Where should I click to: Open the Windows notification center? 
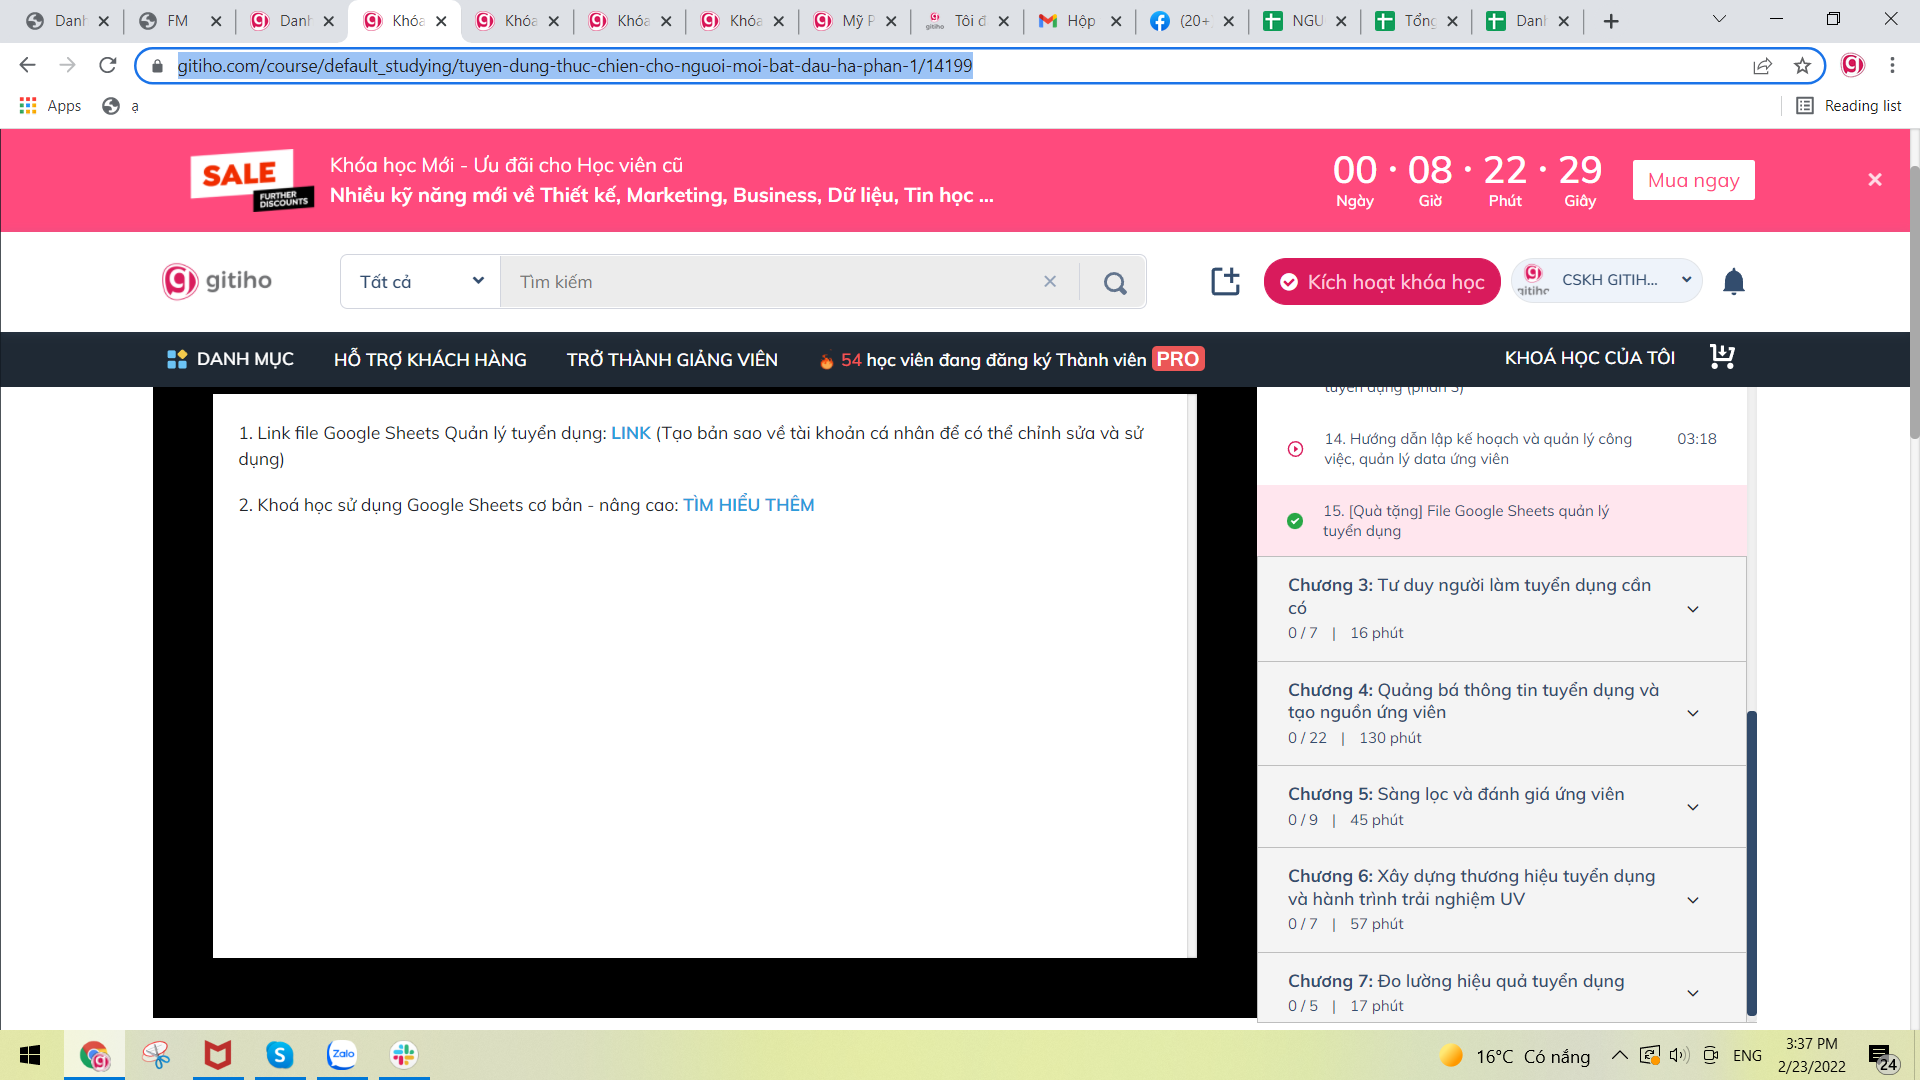tap(1883, 1057)
